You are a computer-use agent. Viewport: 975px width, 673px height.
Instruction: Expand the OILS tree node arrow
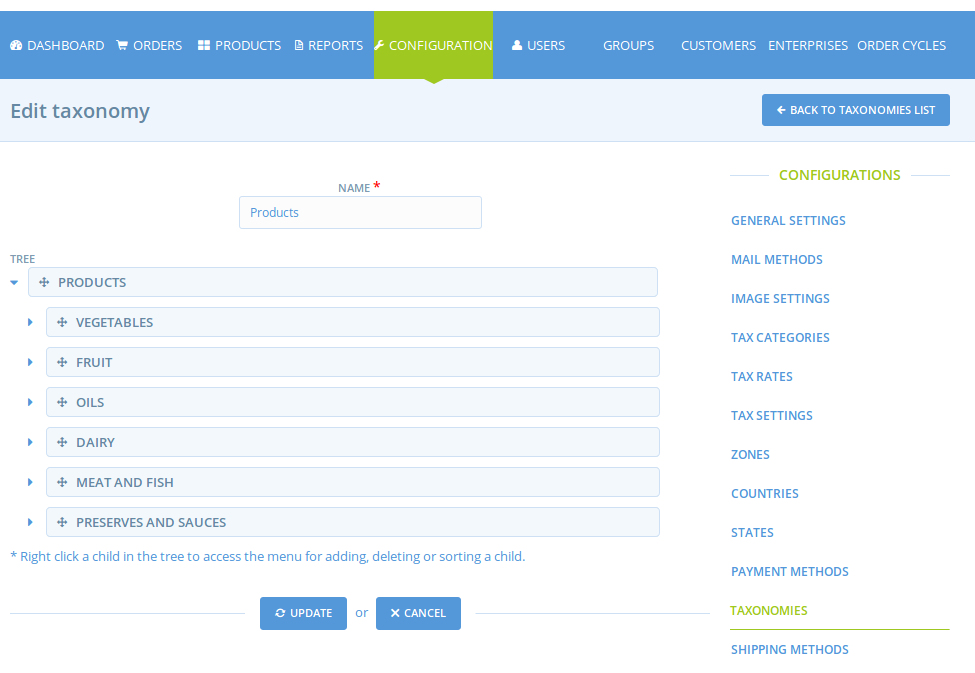pos(30,402)
